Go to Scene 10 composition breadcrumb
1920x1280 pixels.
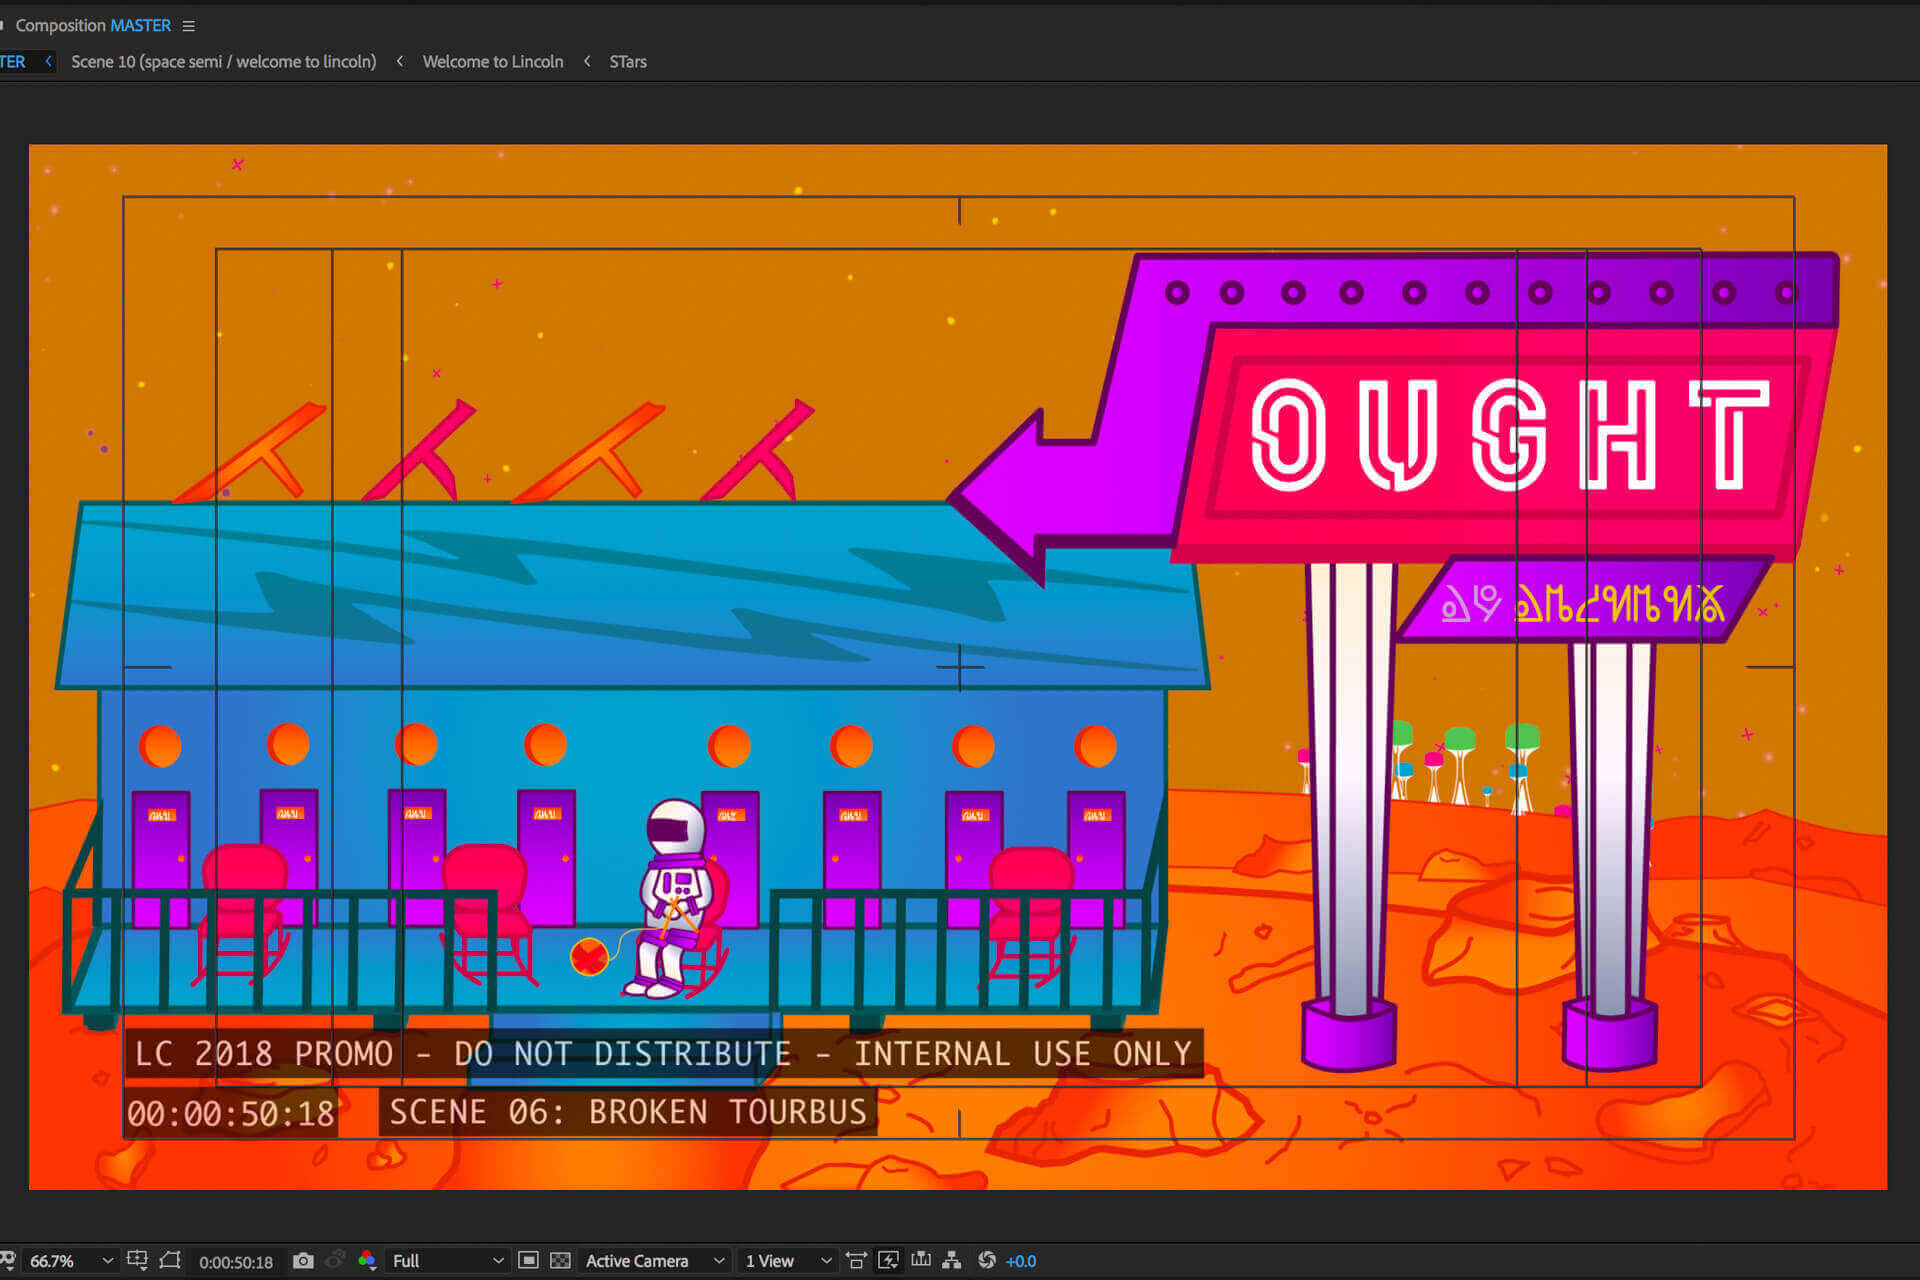(223, 62)
